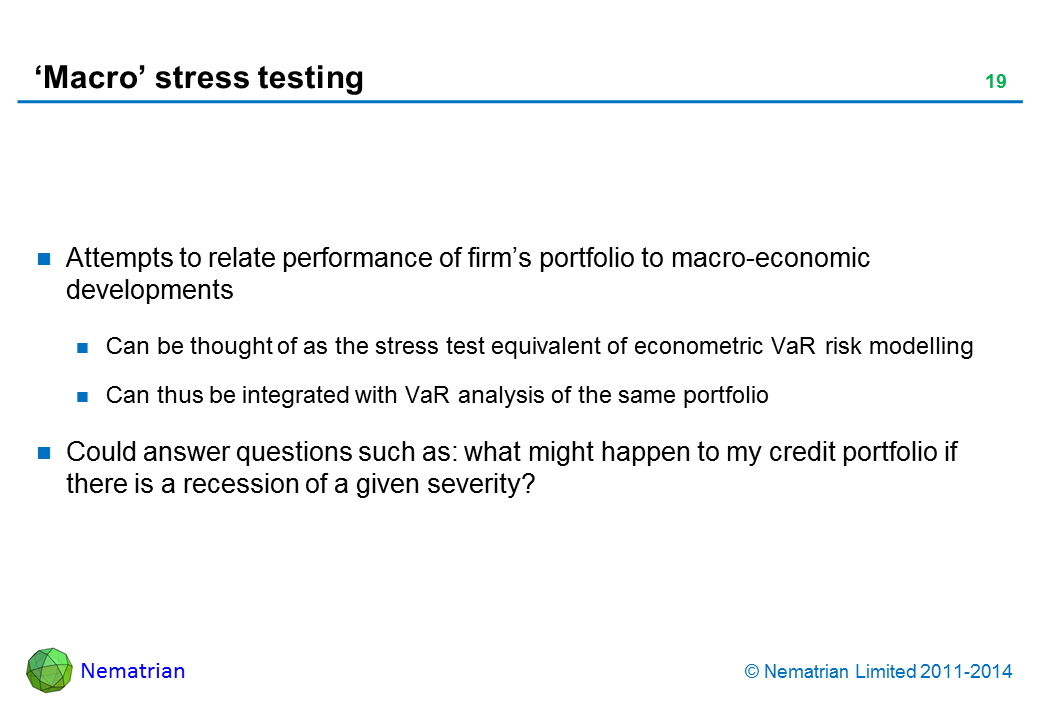Select the slide title "'Macro' stress testing"
This screenshot has height=720, width=1040.
tap(199, 77)
